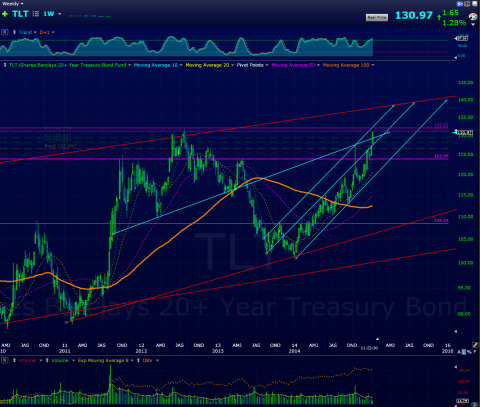This screenshot has width=480, height=407.
Task: Select the 1W timeframe label
Action: point(49,14)
